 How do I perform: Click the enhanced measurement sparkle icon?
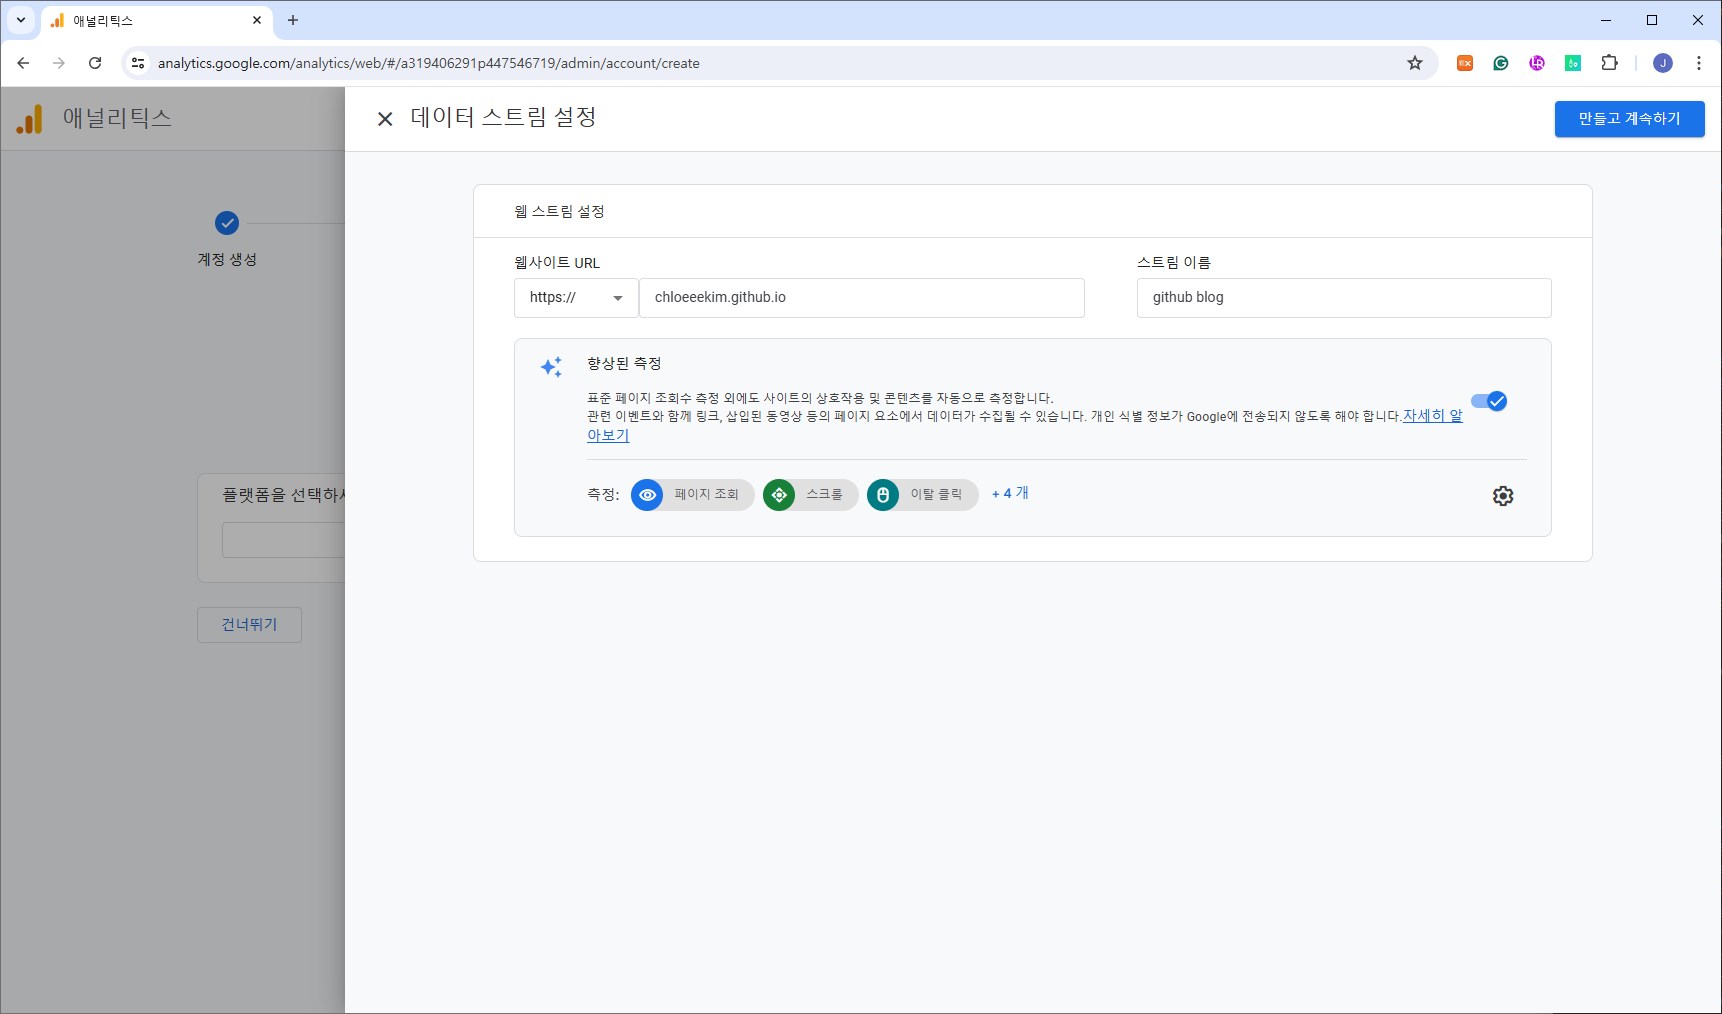pos(551,367)
